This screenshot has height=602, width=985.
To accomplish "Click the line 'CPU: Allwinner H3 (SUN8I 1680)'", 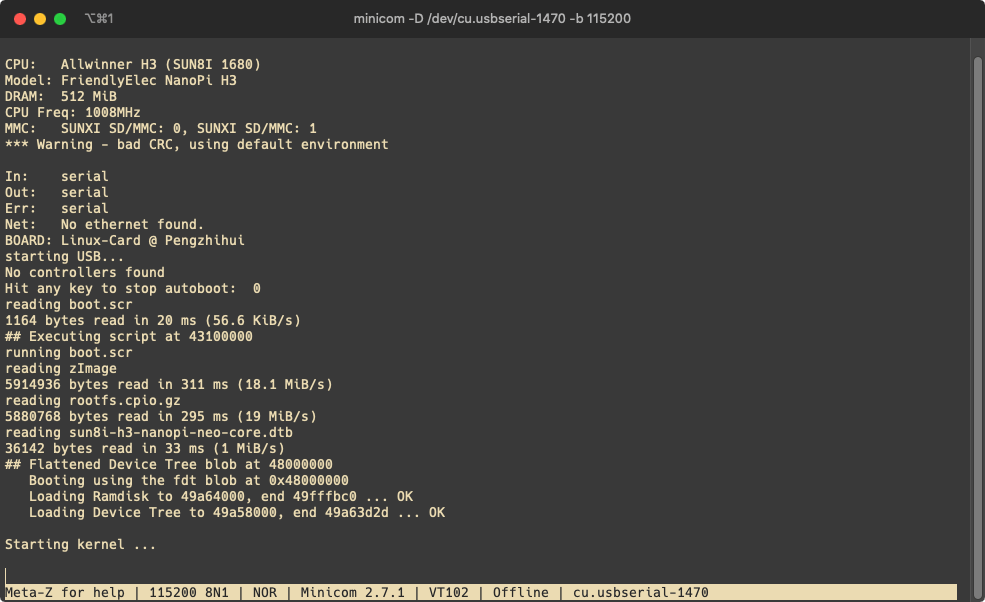I will pos(133,65).
